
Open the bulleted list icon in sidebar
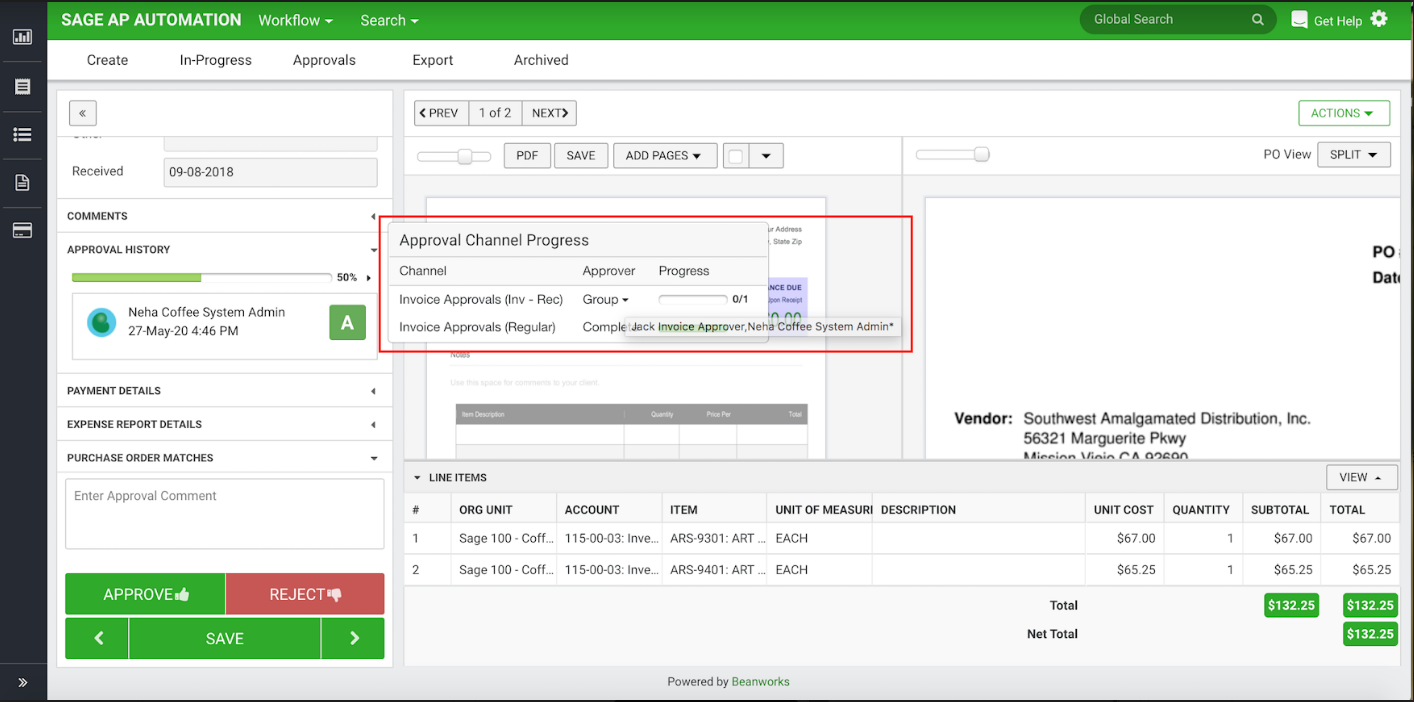click(22, 135)
